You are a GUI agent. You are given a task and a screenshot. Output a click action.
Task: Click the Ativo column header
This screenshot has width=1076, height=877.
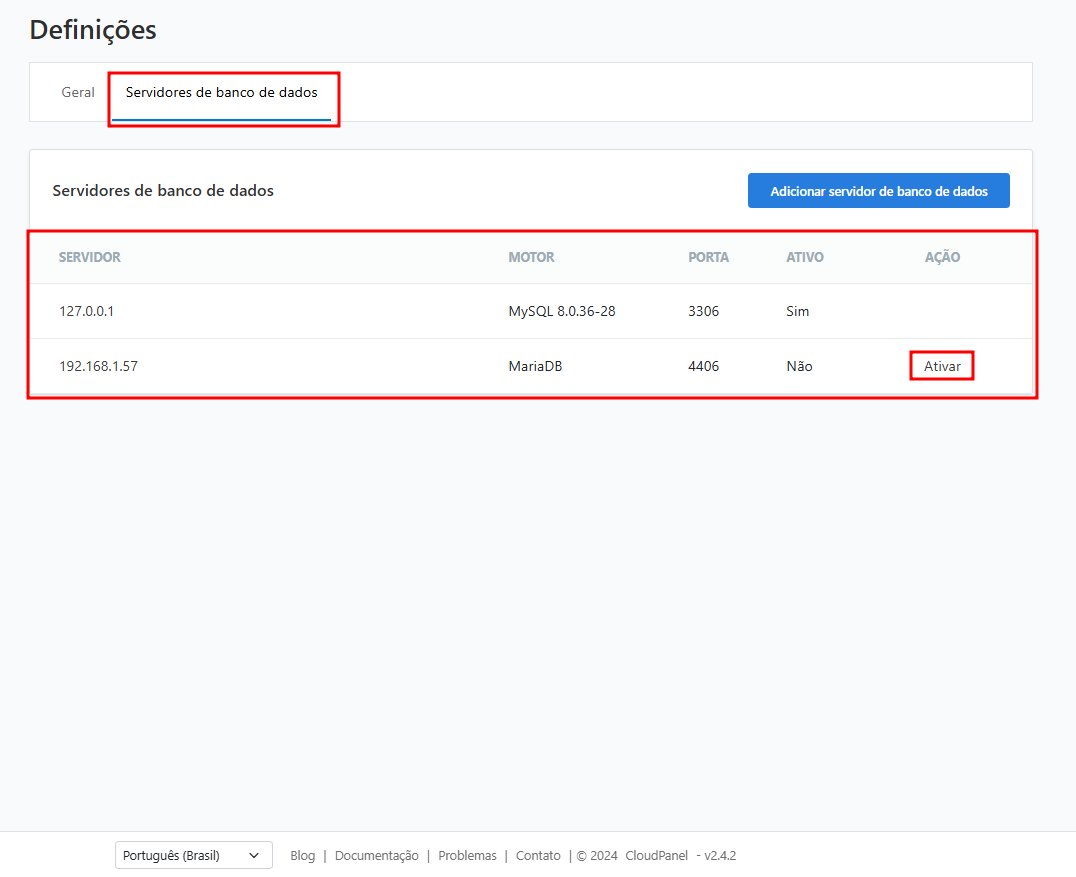804,257
